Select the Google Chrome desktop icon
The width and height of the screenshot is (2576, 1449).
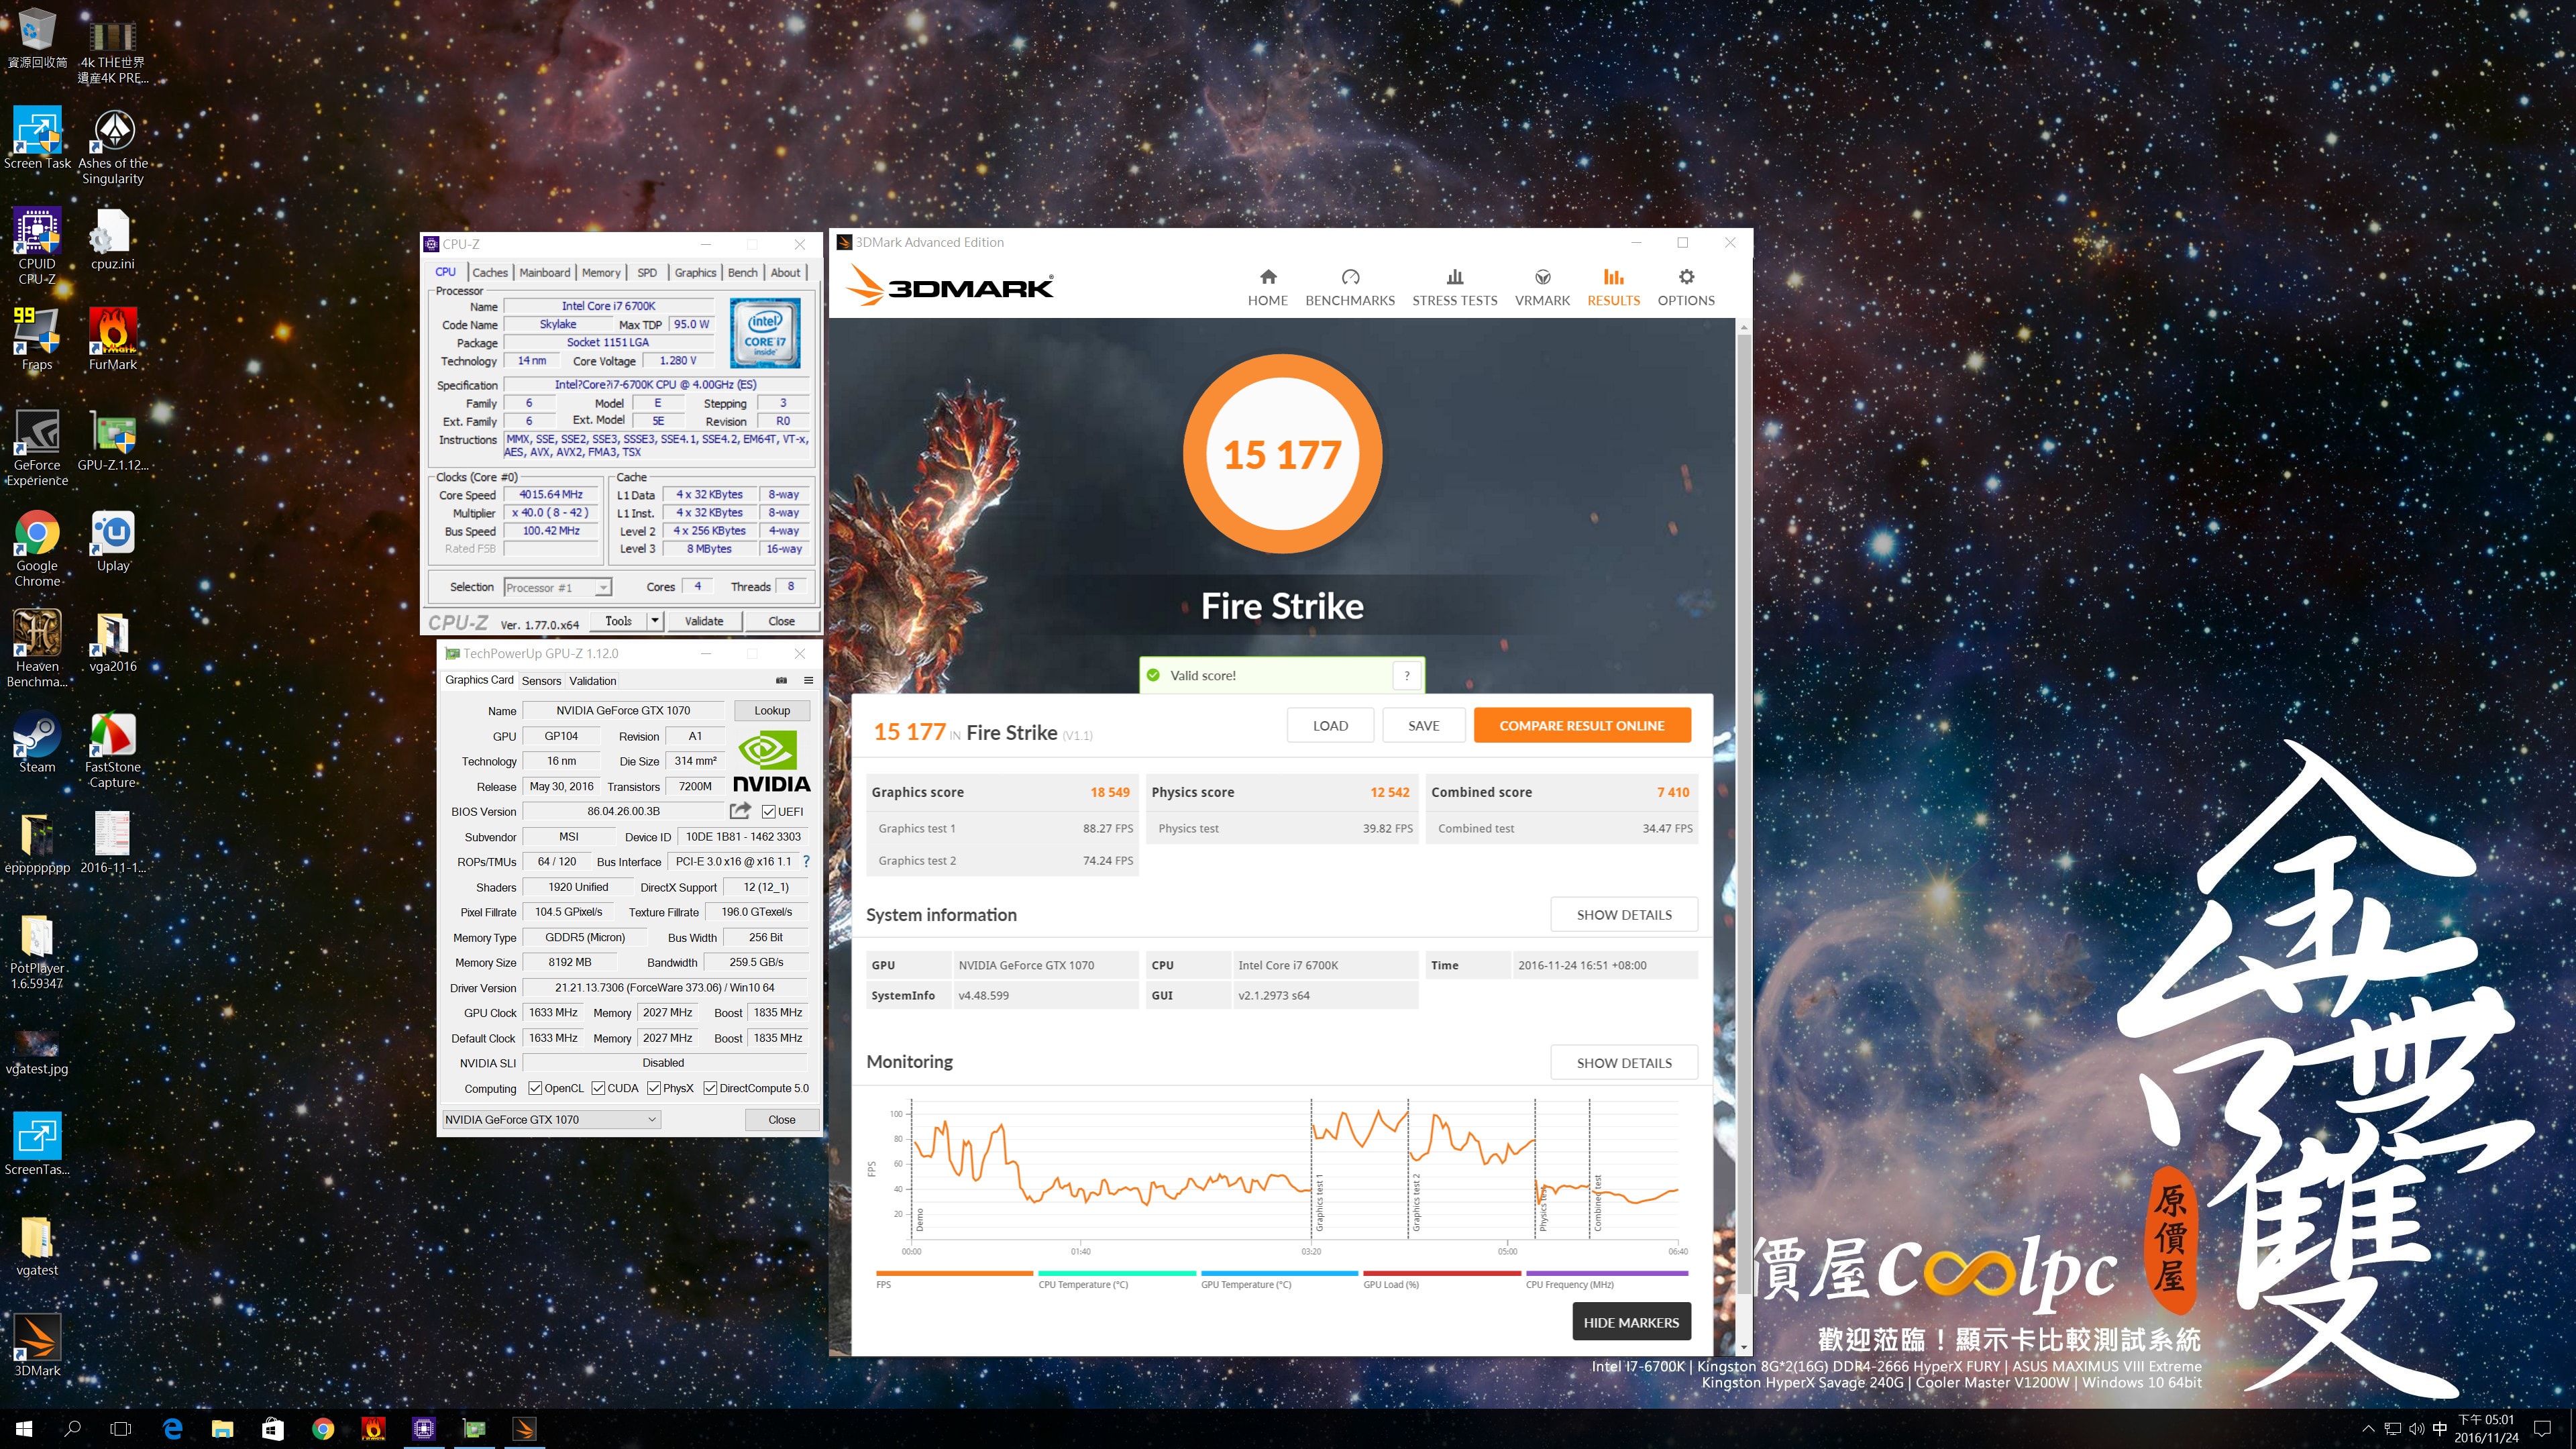coord(37,548)
